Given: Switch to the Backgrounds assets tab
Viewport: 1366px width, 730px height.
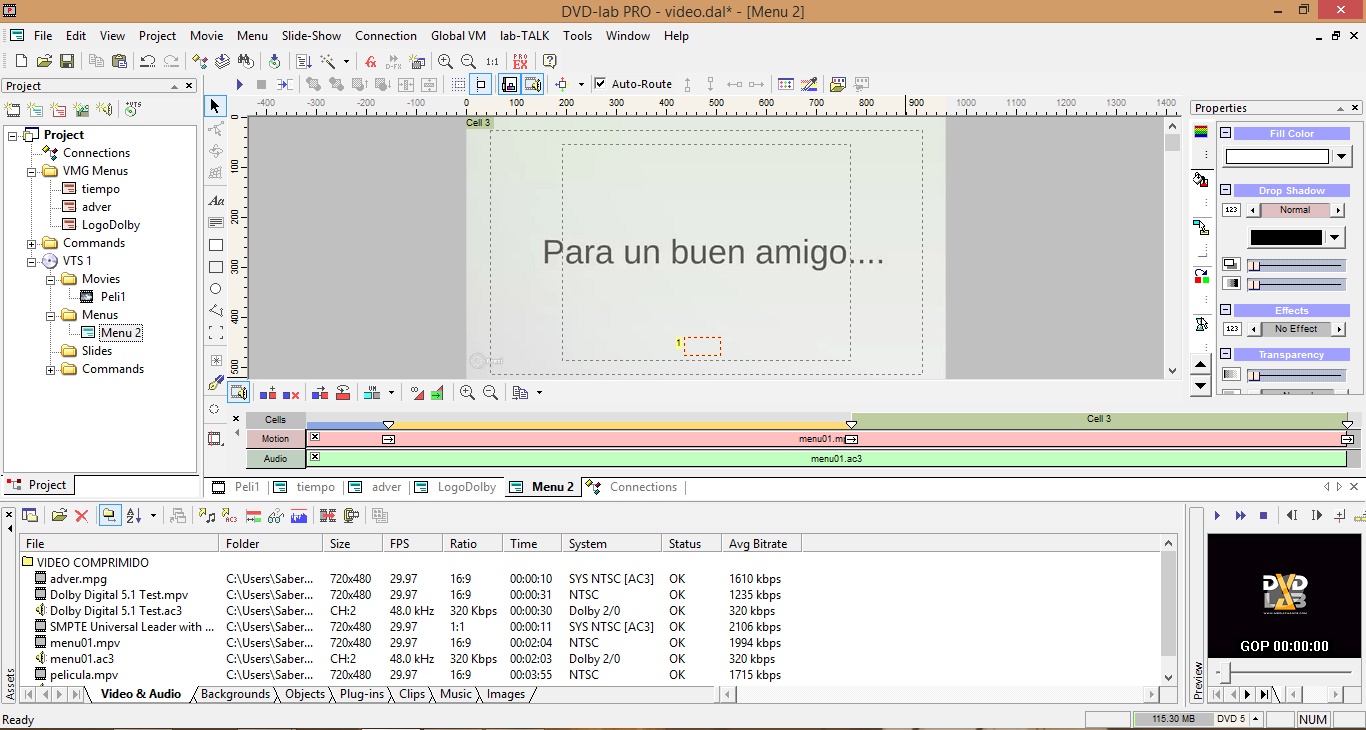Looking at the screenshot, I should [x=235, y=694].
